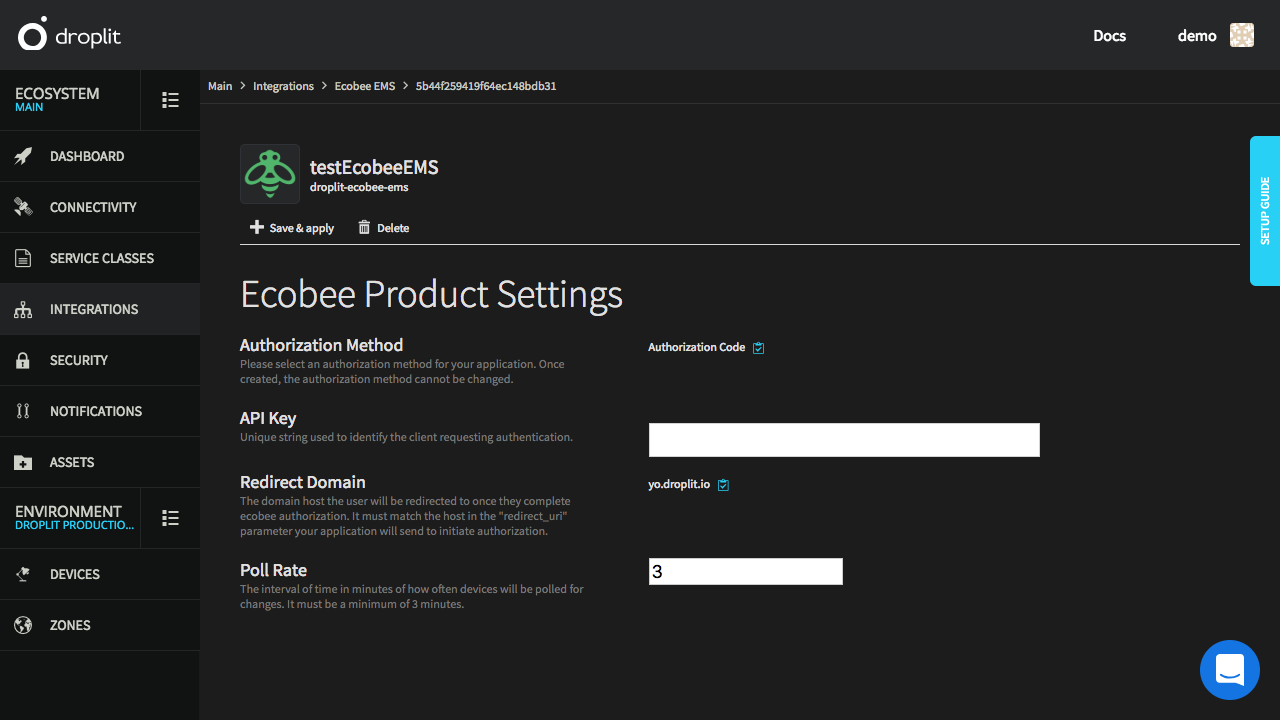The image size is (1280, 720).
Task: Click the Redirect Domain label
Action: coord(303,482)
